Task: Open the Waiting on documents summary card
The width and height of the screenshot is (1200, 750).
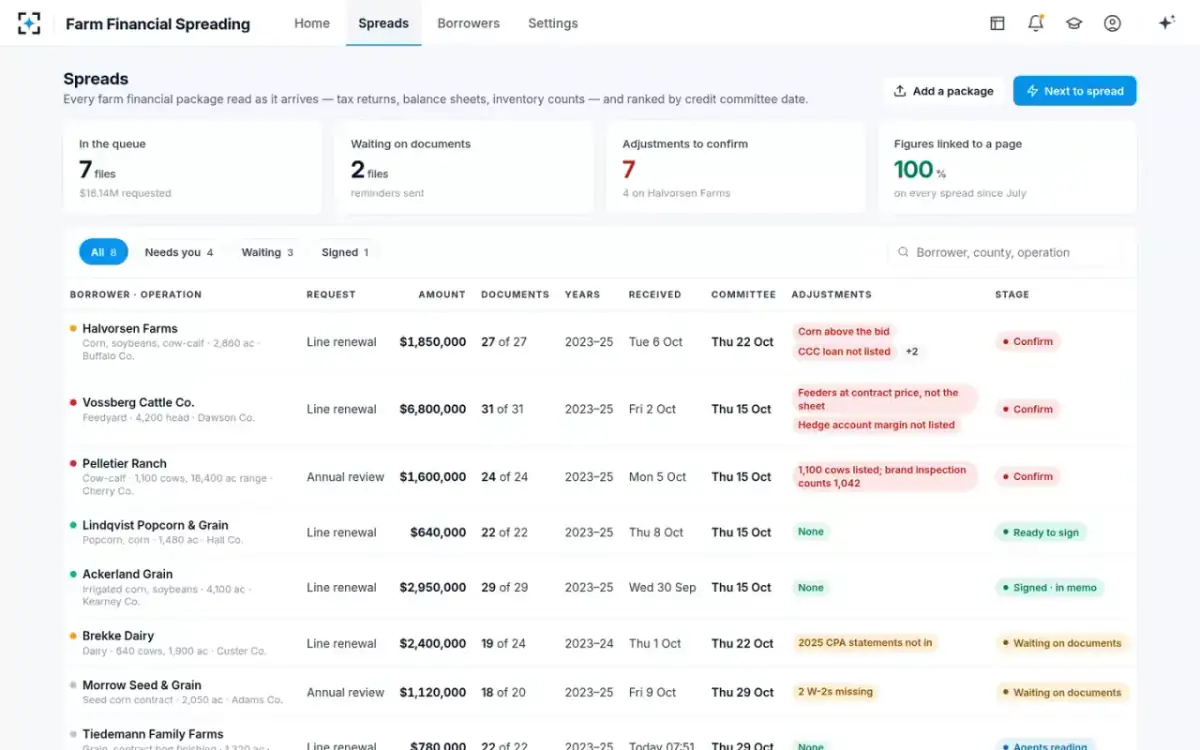Action: click(464, 168)
